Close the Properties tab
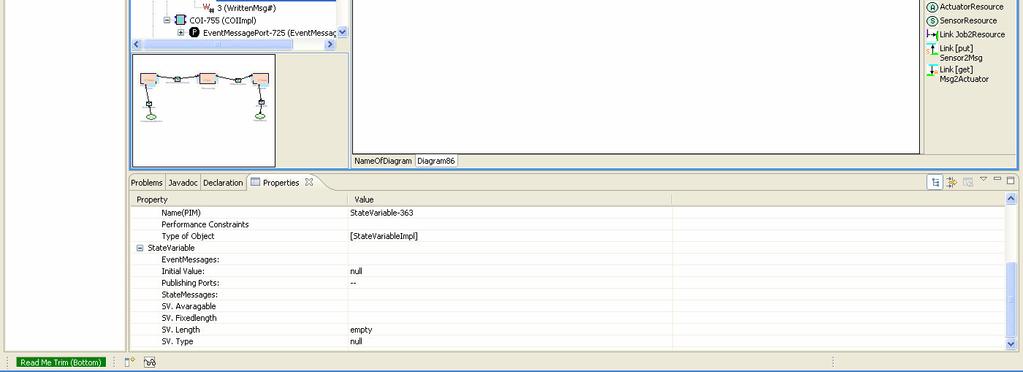Viewport: 1023px width, 372px height. 309,182
